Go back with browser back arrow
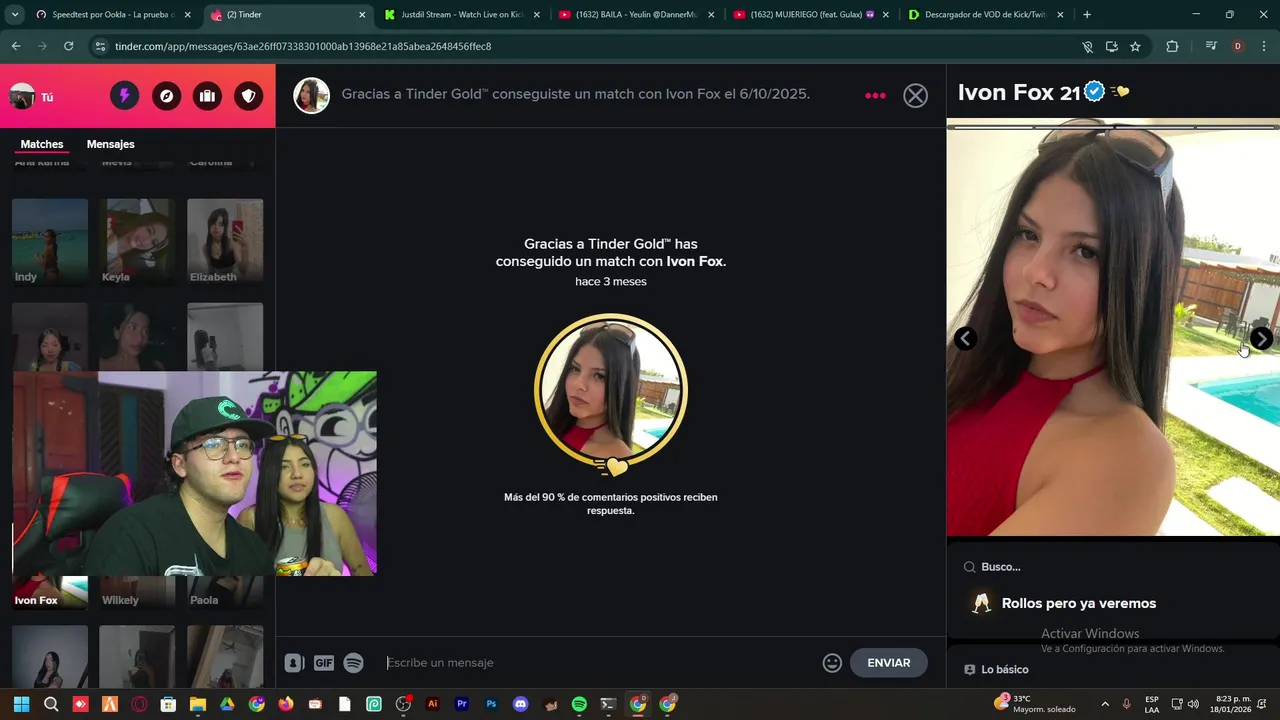The width and height of the screenshot is (1280, 720). tap(16, 46)
